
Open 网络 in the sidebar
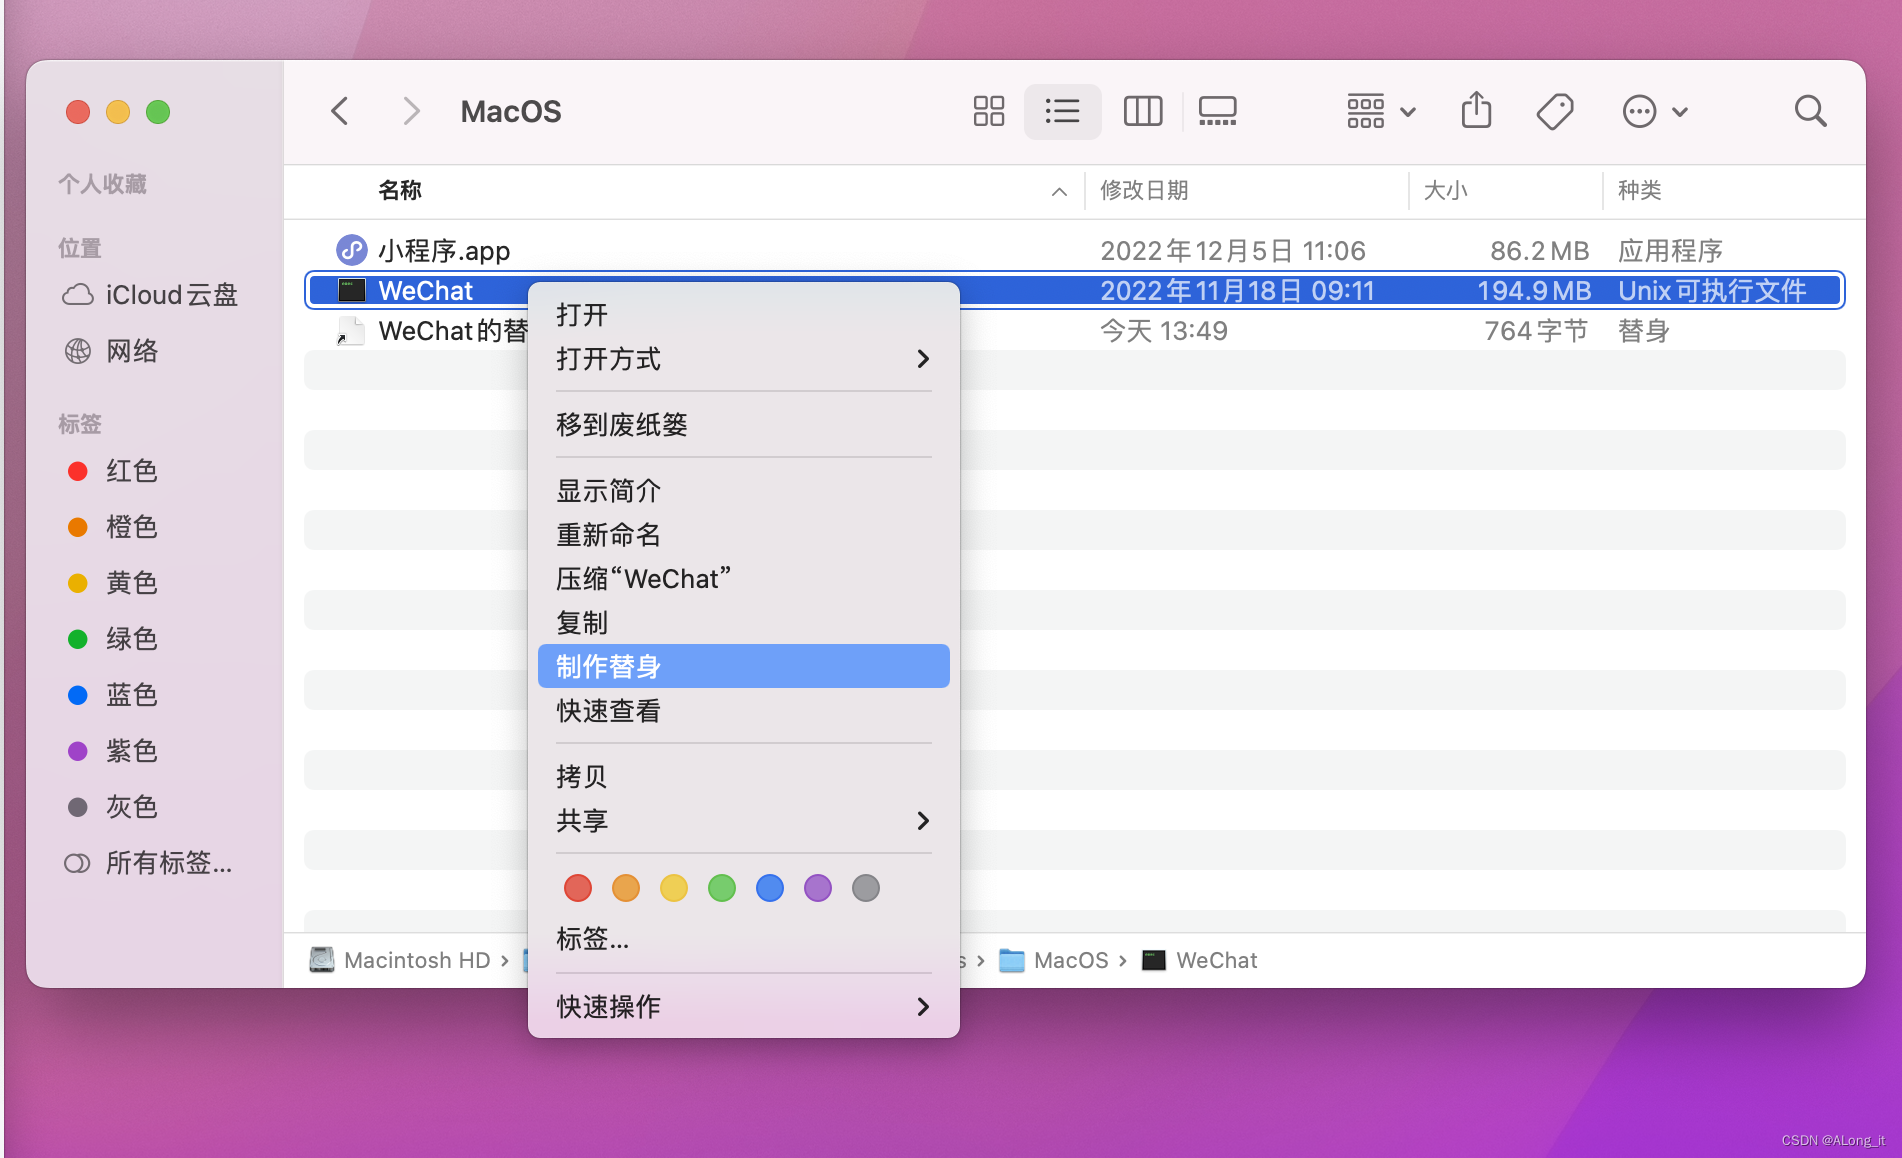pos(112,351)
